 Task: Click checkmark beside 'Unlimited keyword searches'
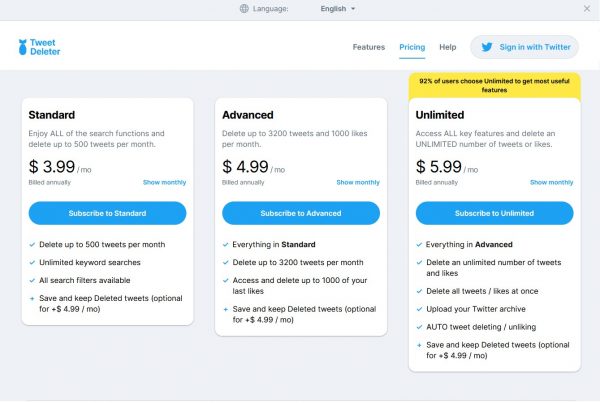point(32,260)
